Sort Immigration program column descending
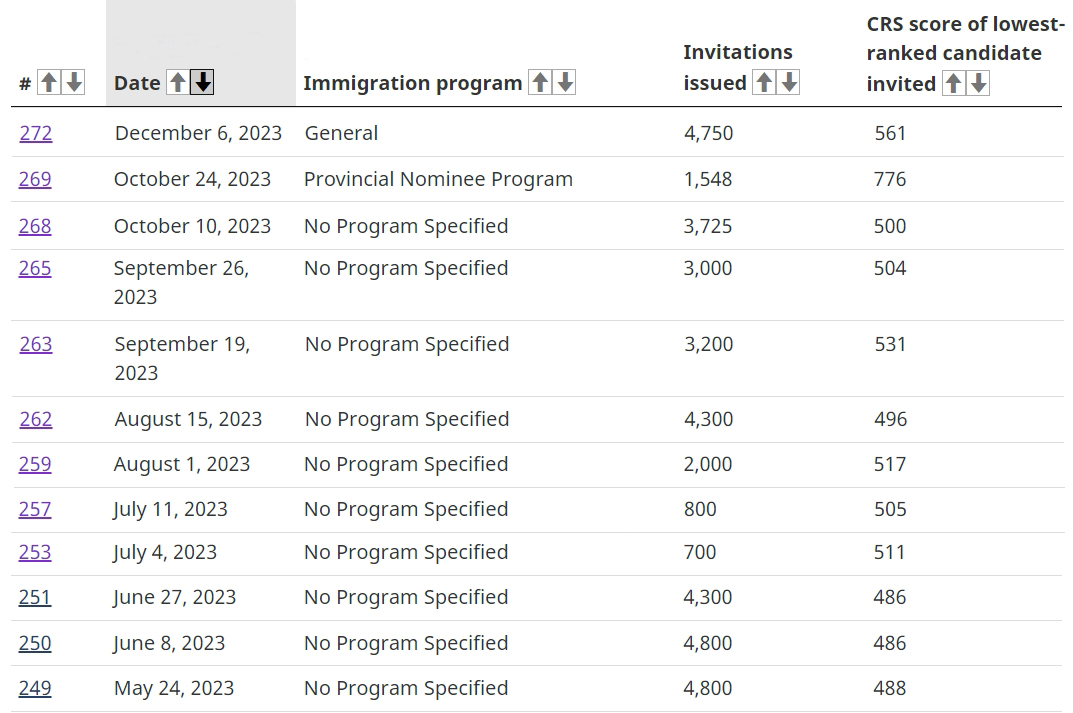Viewport: 1073px width, 713px height. point(565,83)
